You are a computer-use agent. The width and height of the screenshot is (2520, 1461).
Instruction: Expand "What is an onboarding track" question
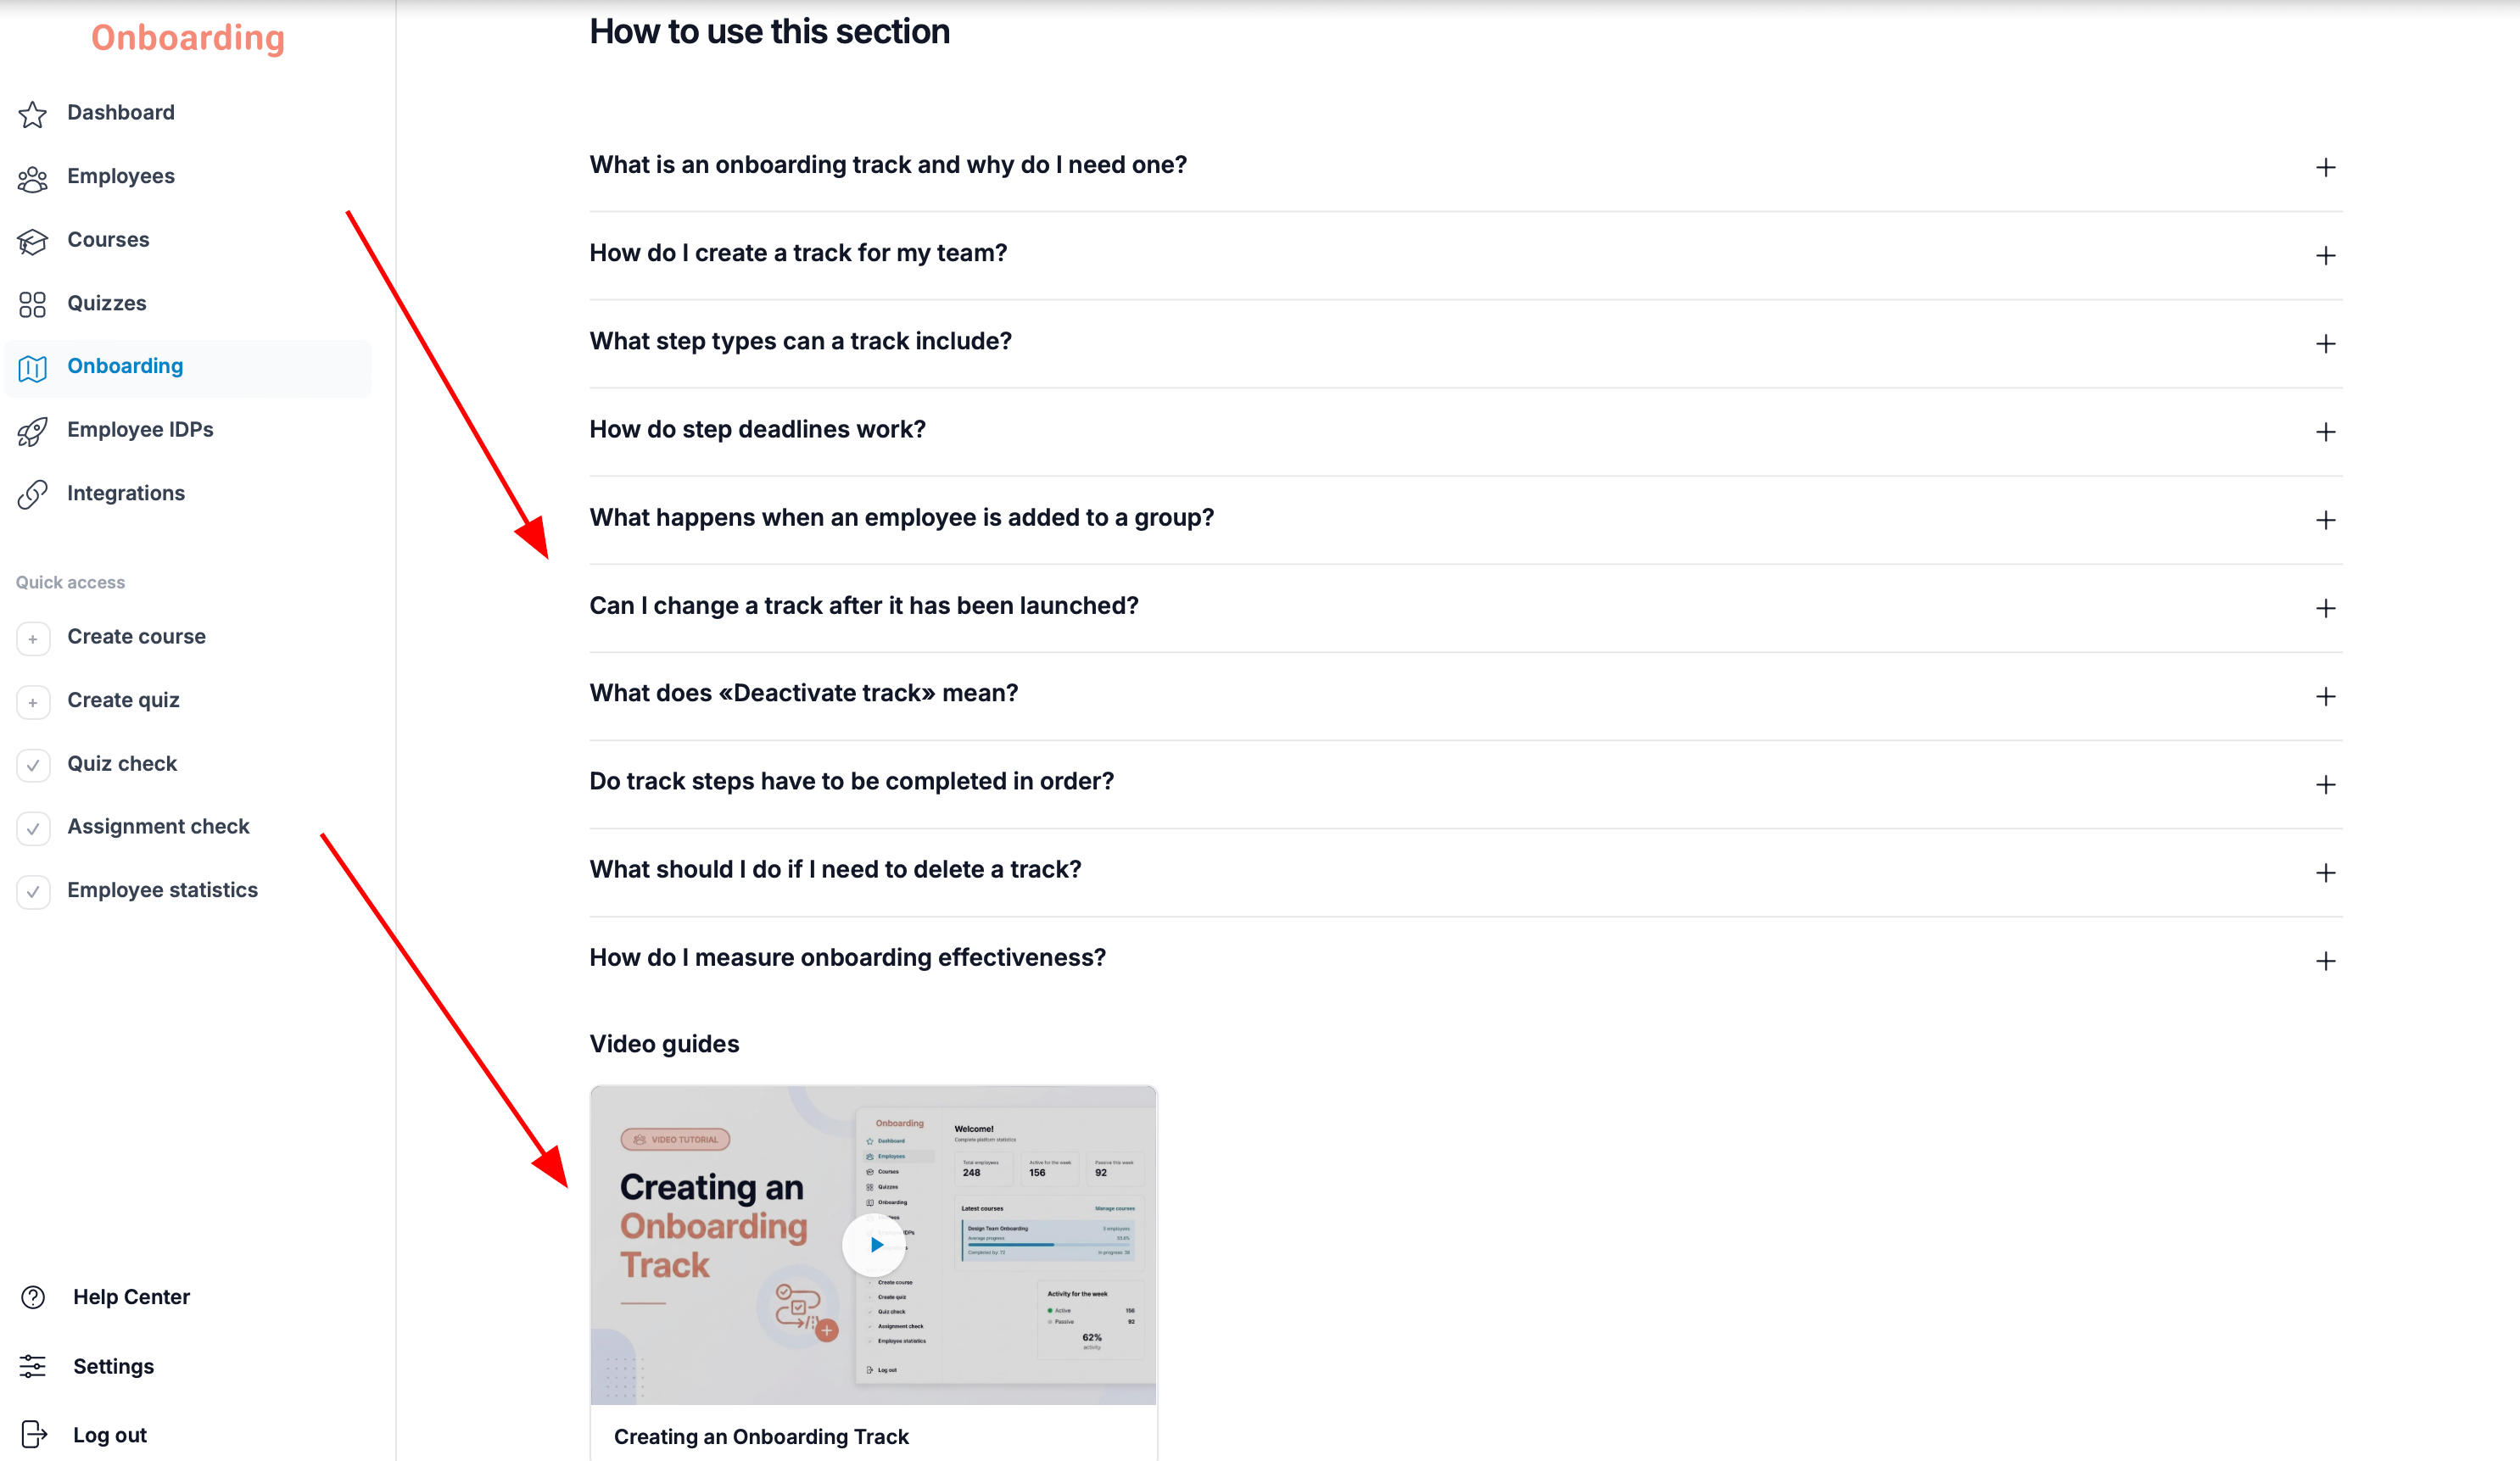tap(1465, 166)
